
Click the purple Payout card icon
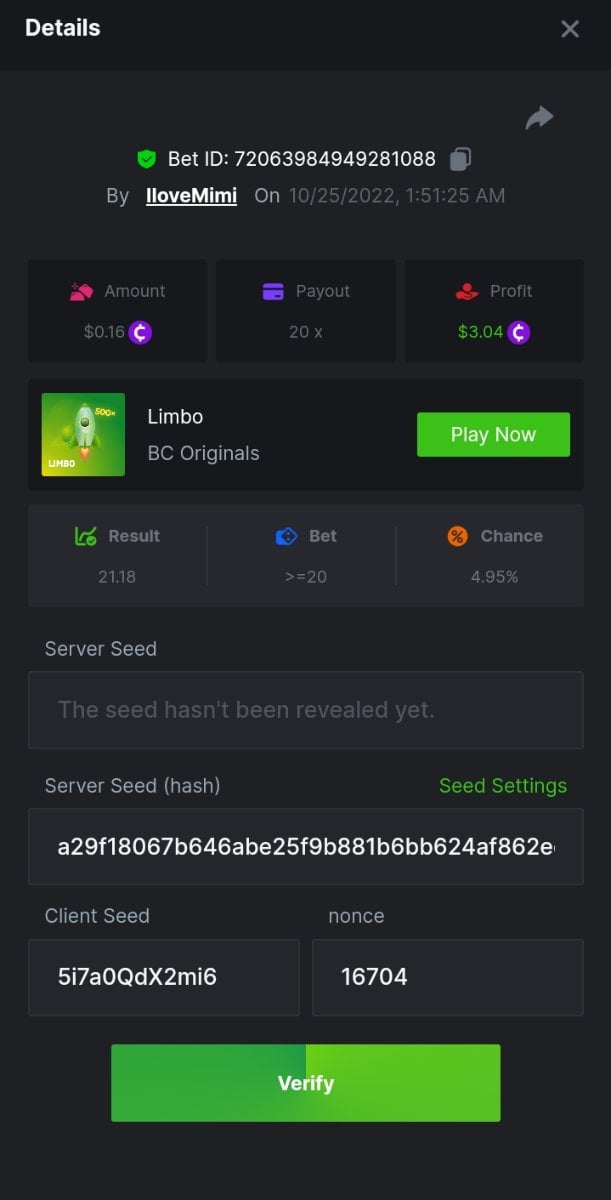pos(273,291)
